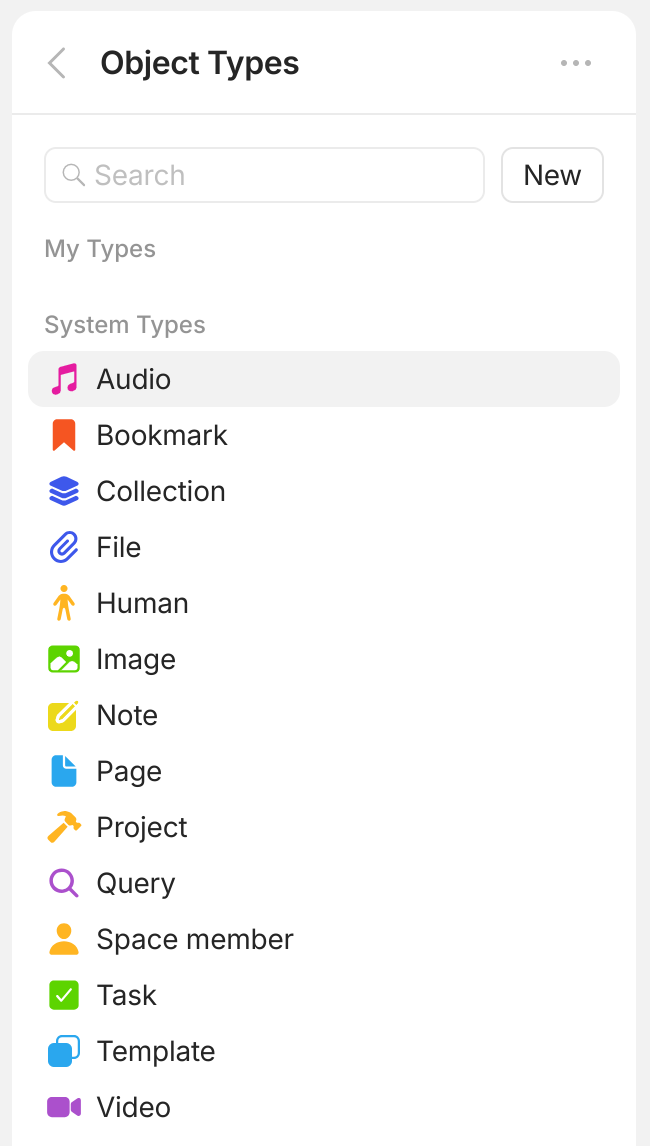650x1146 pixels.
Task: Open the Page object type
Action: pos(129,772)
